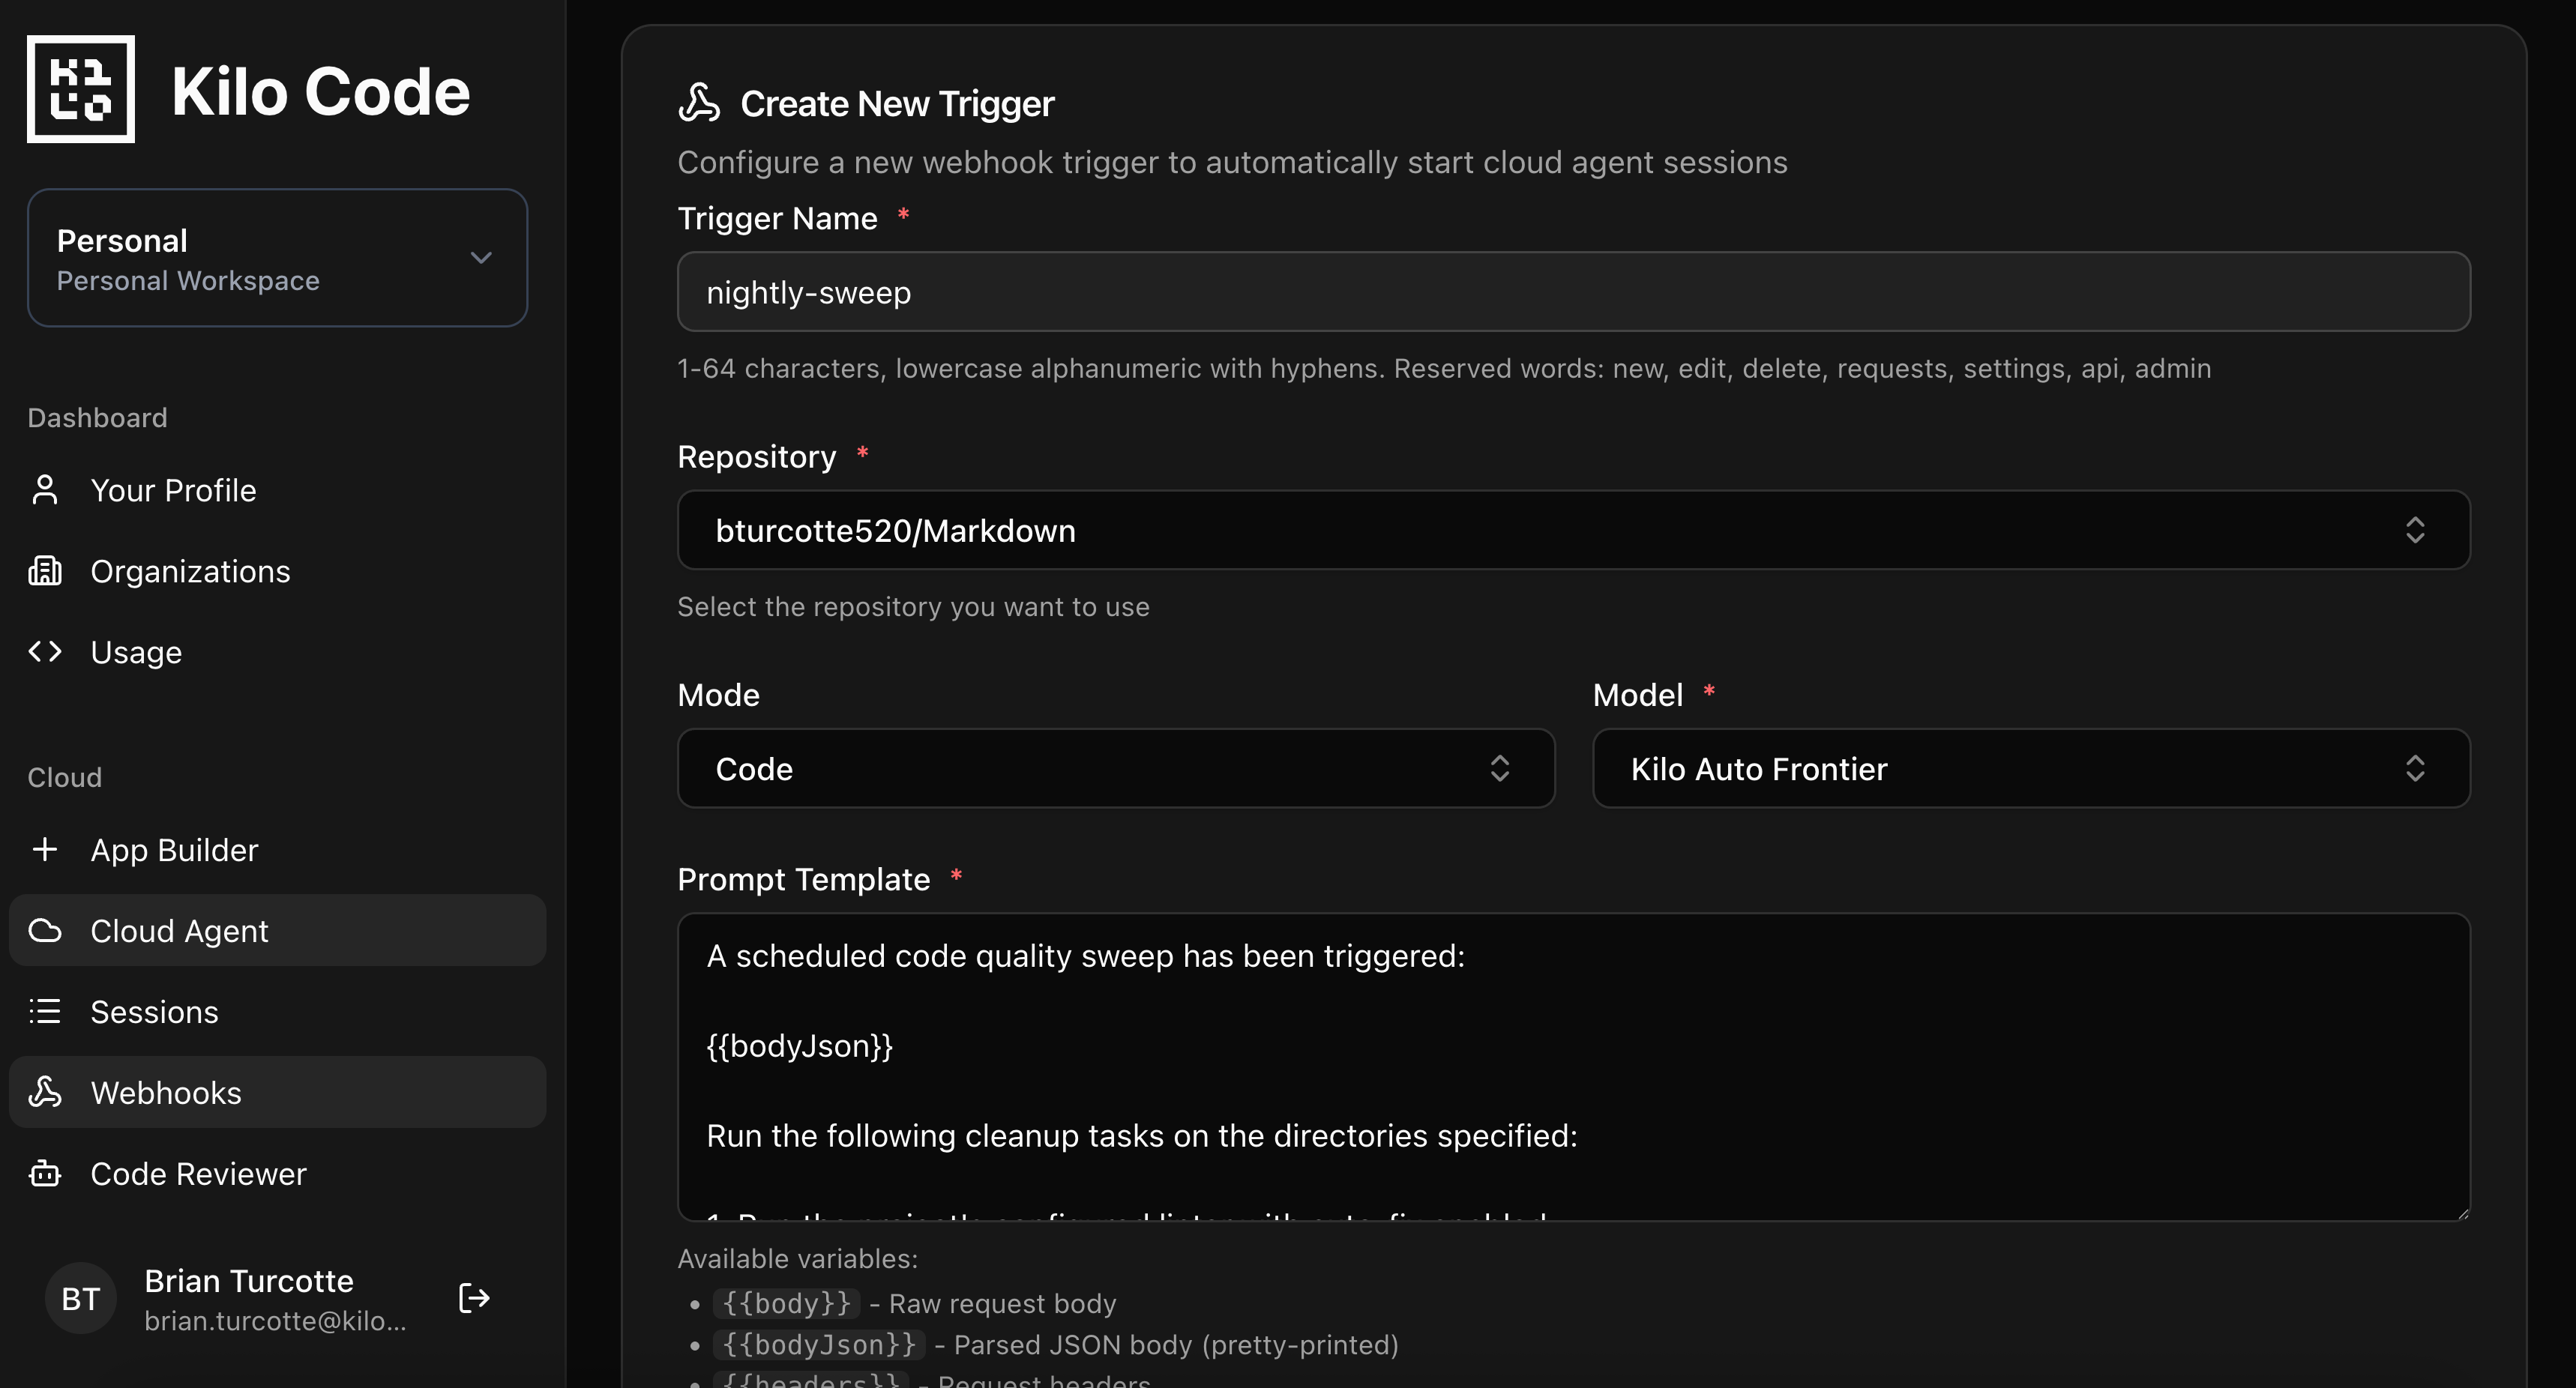The height and width of the screenshot is (1388, 2576).
Task: Click the Kilo Code logo icon
Action: point(80,89)
